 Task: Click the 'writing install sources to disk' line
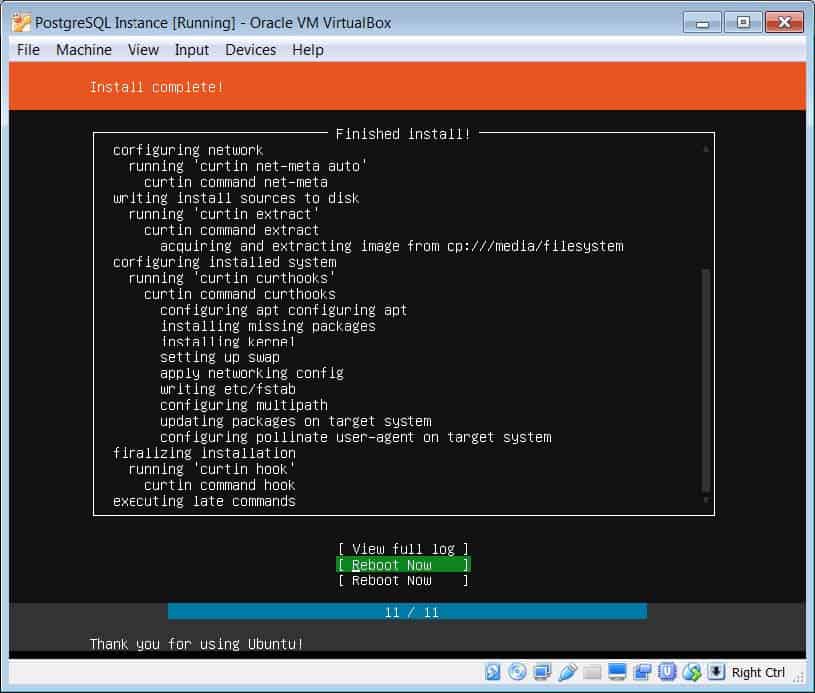[x=236, y=198]
